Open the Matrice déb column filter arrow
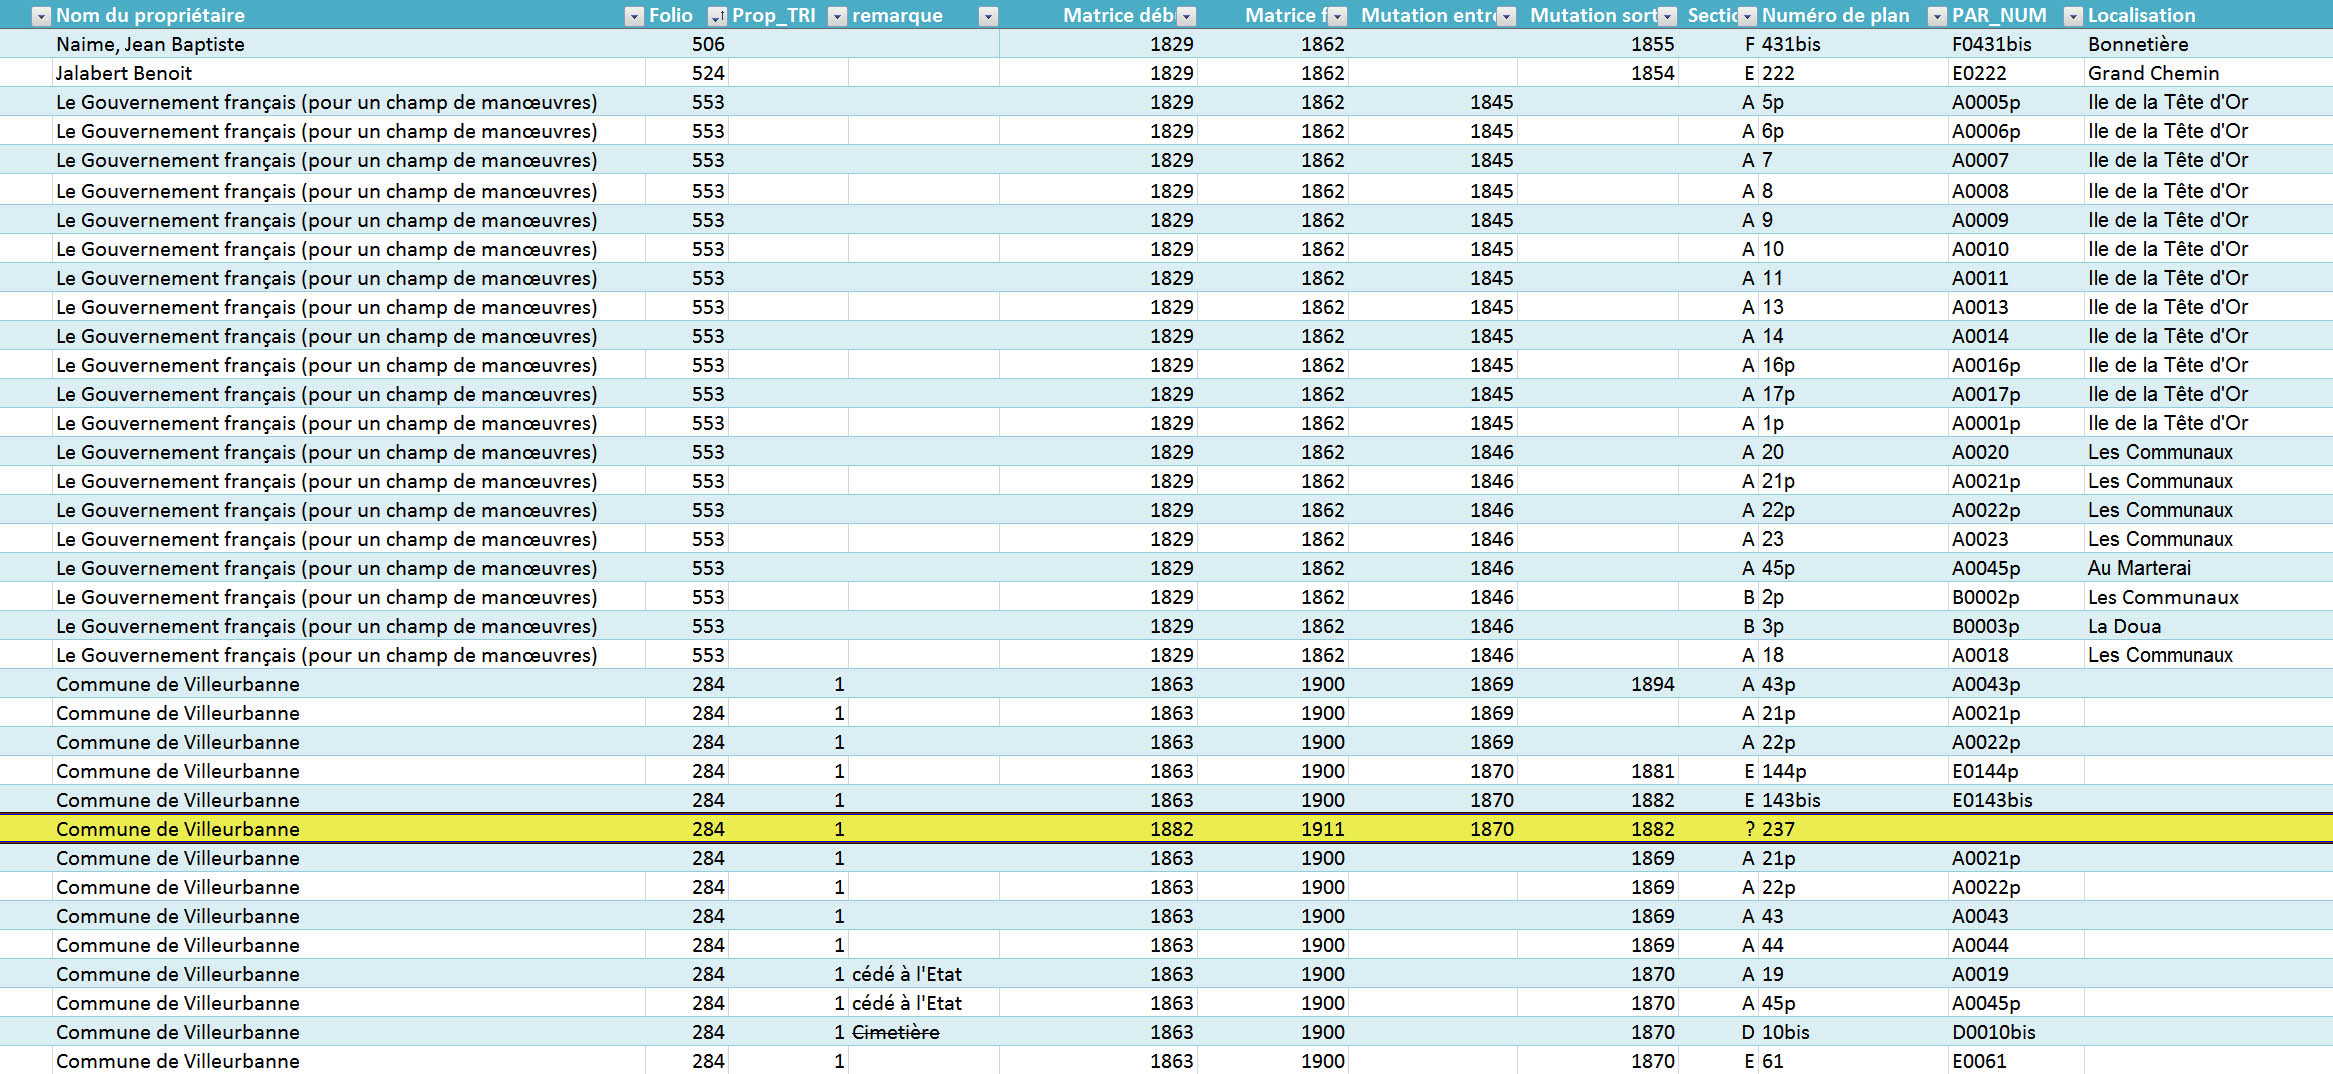This screenshot has width=2333, height=1074. [x=1186, y=16]
